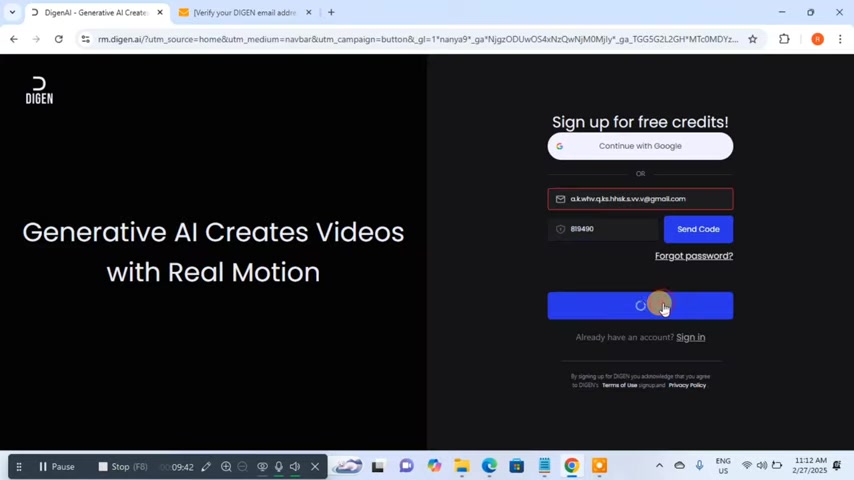Open the notifications bell

click(x=837, y=466)
